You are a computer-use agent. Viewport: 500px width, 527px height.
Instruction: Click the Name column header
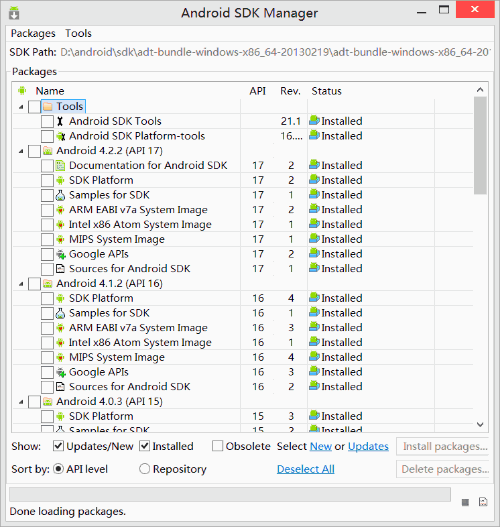tap(50, 91)
